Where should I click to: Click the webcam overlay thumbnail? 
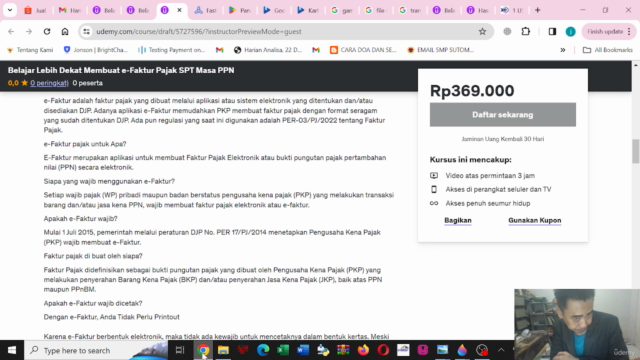point(577,324)
